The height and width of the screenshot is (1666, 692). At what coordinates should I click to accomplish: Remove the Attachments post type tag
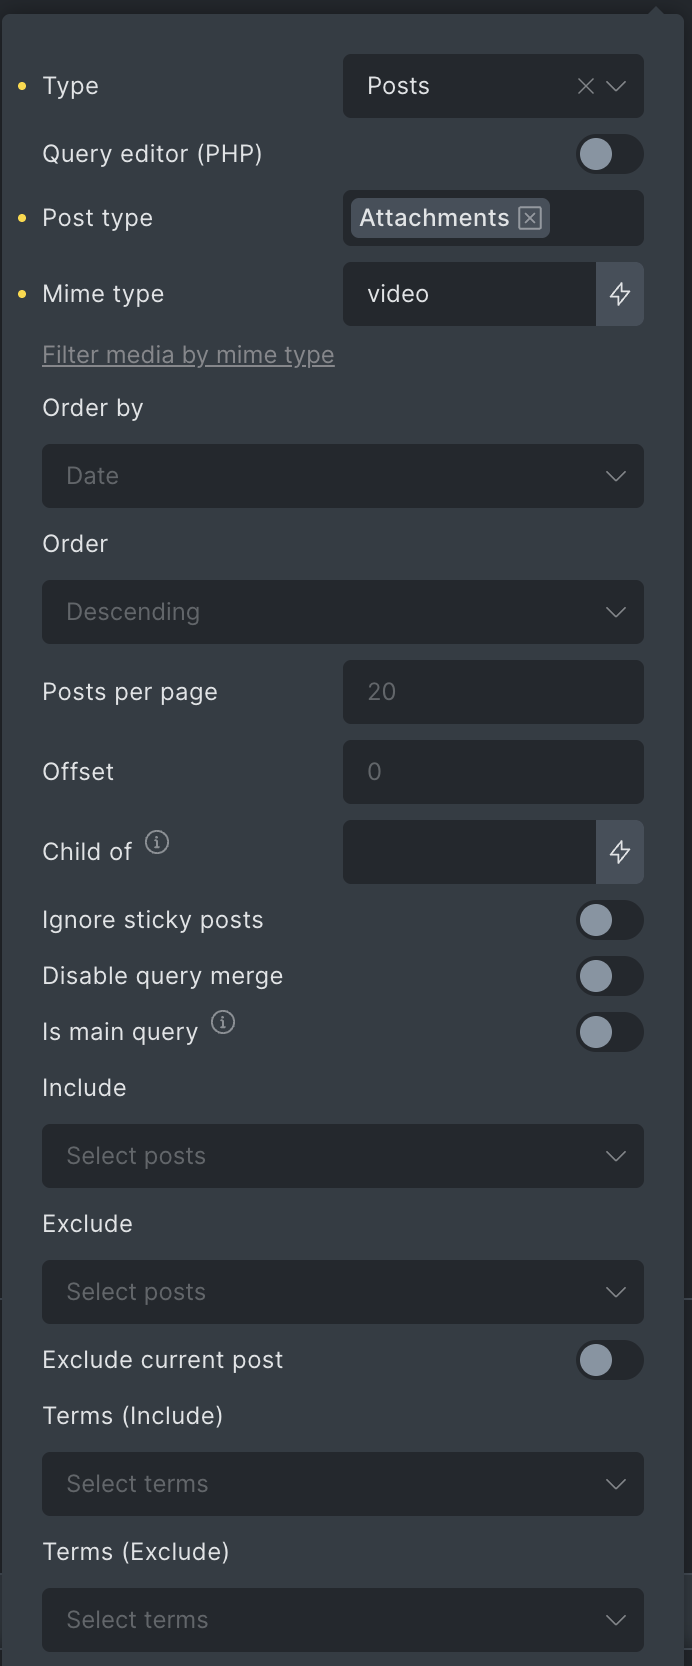coord(530,218)
